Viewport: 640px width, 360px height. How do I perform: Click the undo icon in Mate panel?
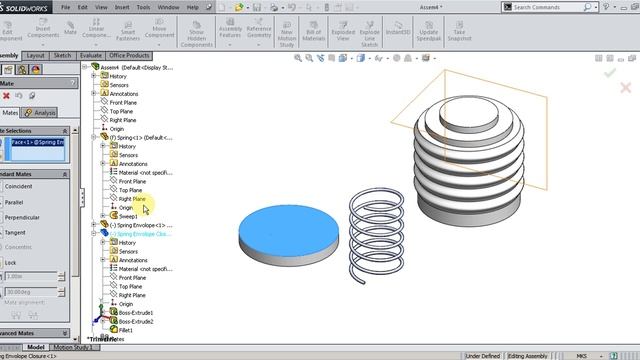click(19, 96)
